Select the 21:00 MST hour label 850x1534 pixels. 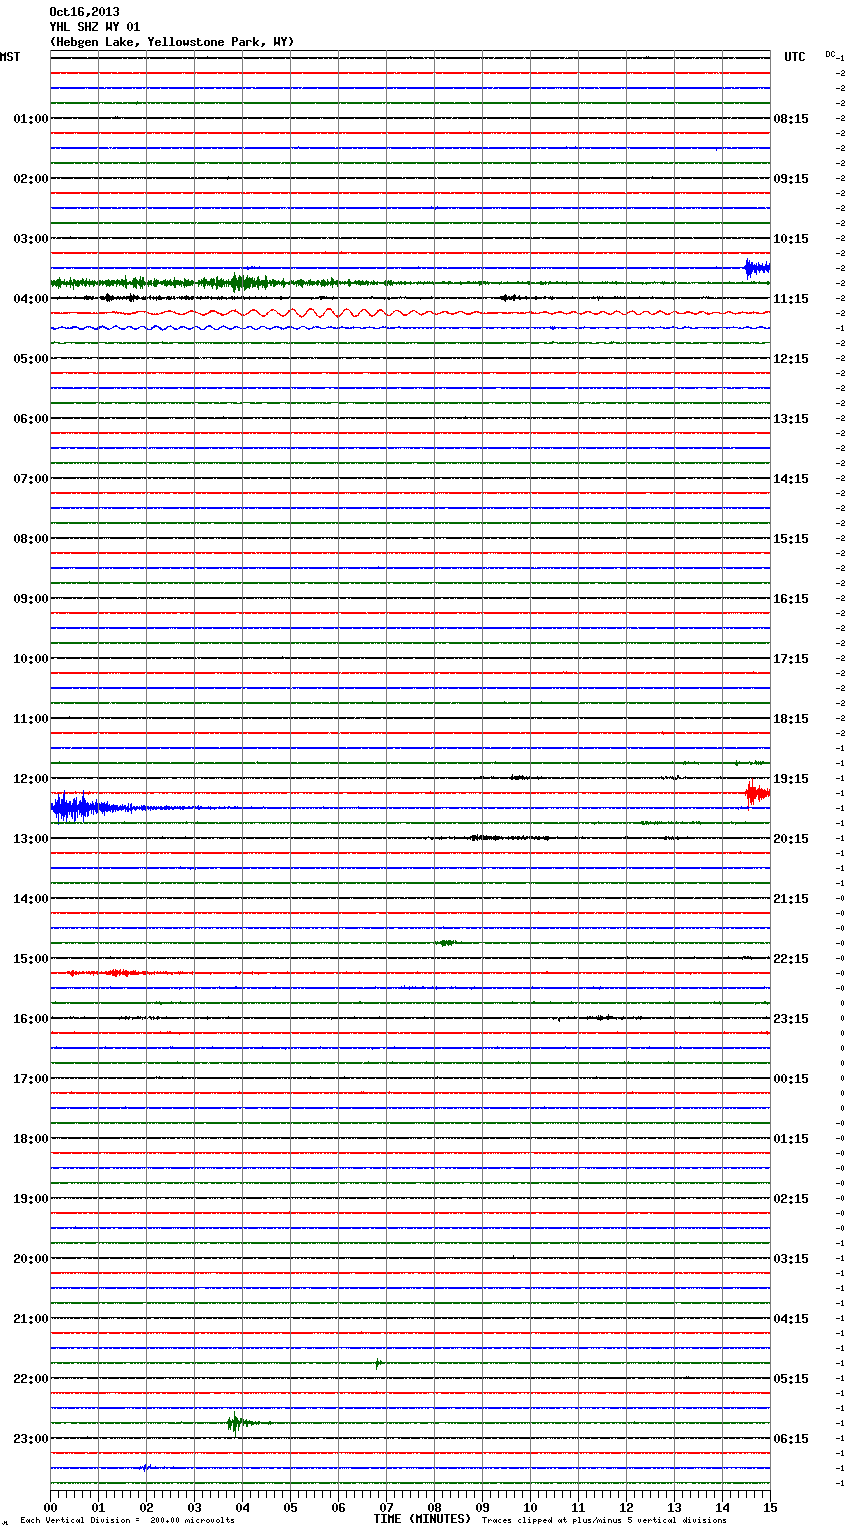click(30, 1319)
